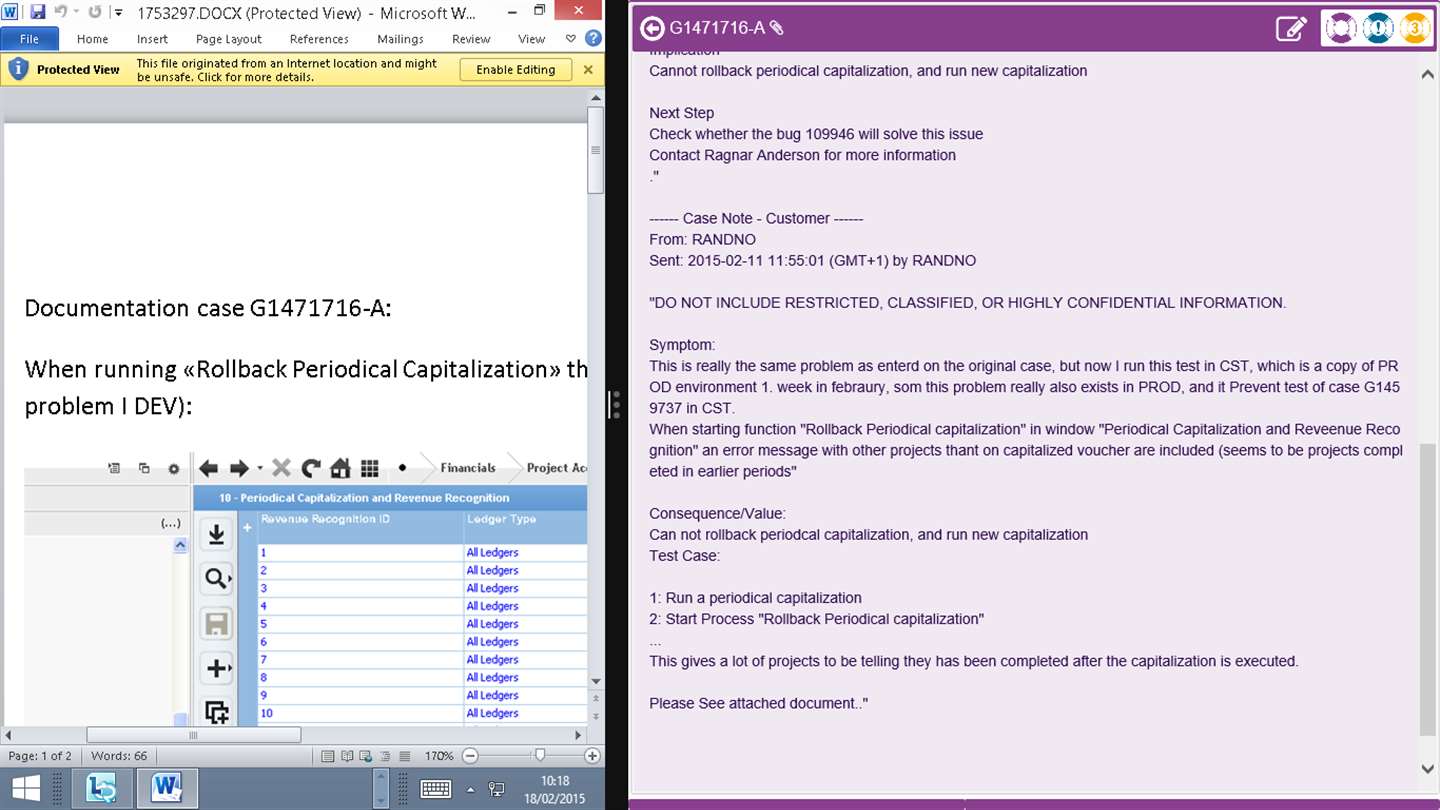Click the Word horizontal scrollbar thumb
Viewport: 1440px width, 810px height.
[x=194, y=735]
